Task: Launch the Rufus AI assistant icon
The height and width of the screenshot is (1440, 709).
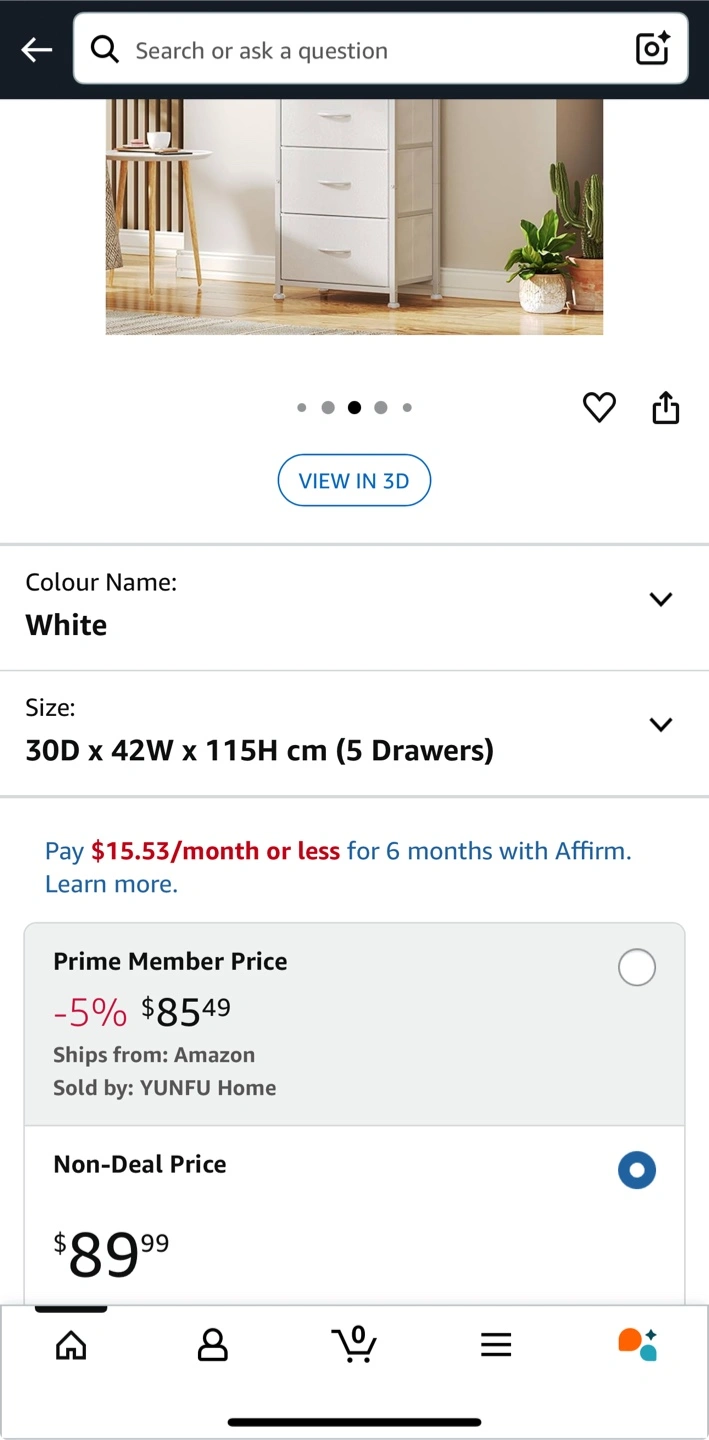Action: (x=638, y=1344)
